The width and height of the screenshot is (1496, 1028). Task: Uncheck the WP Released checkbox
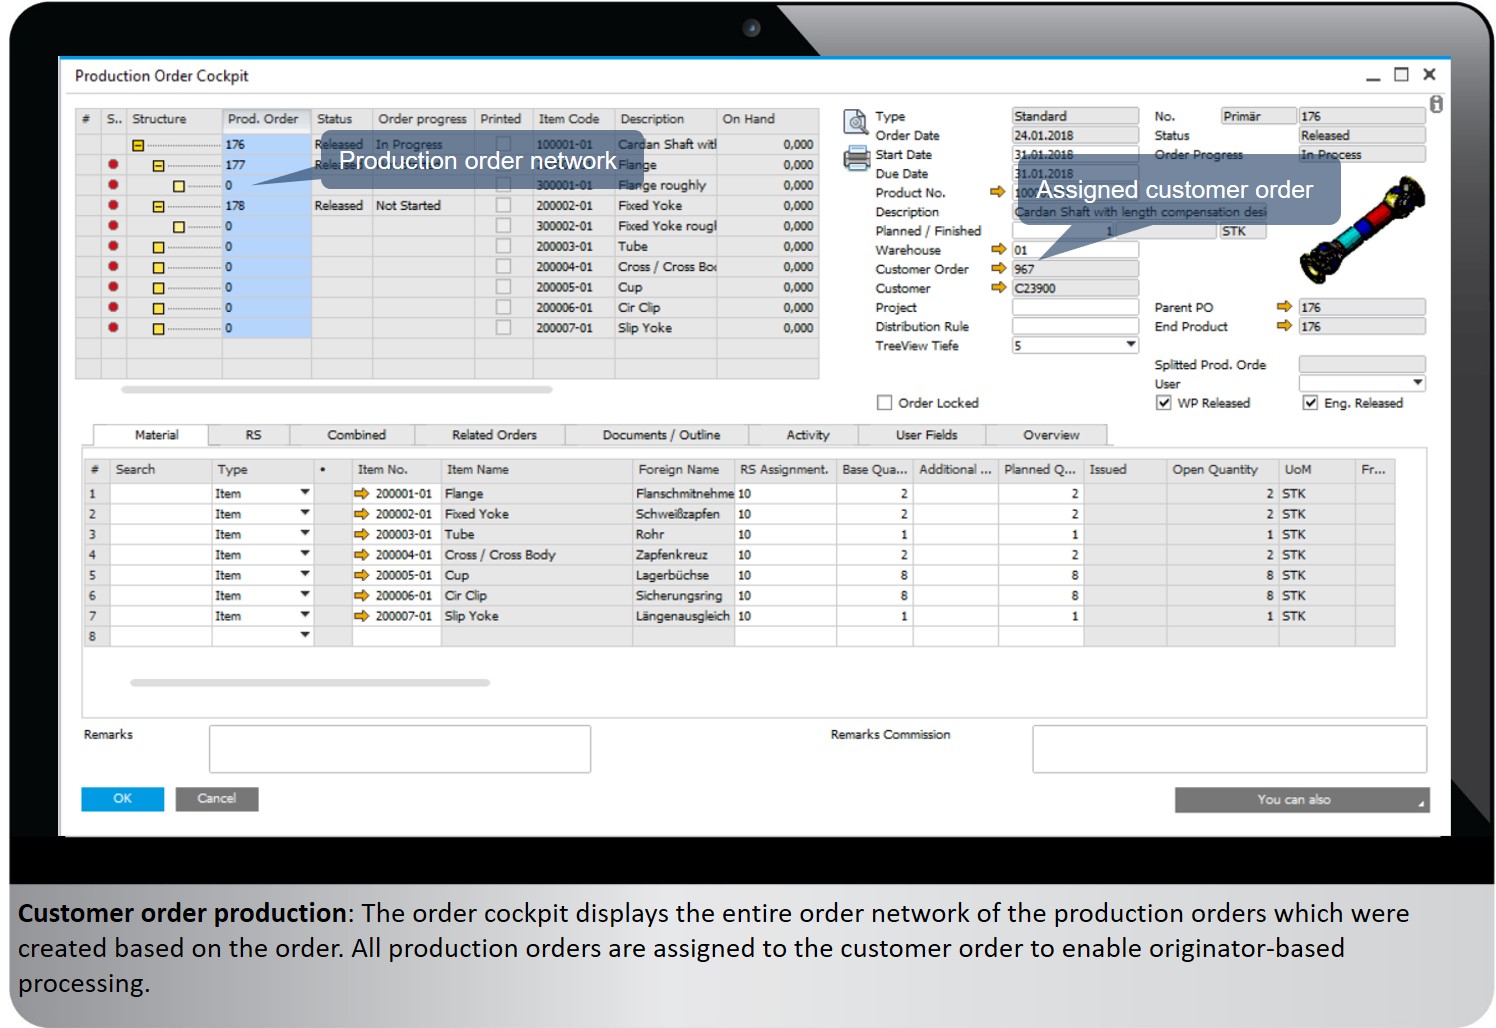point(1163,403)
